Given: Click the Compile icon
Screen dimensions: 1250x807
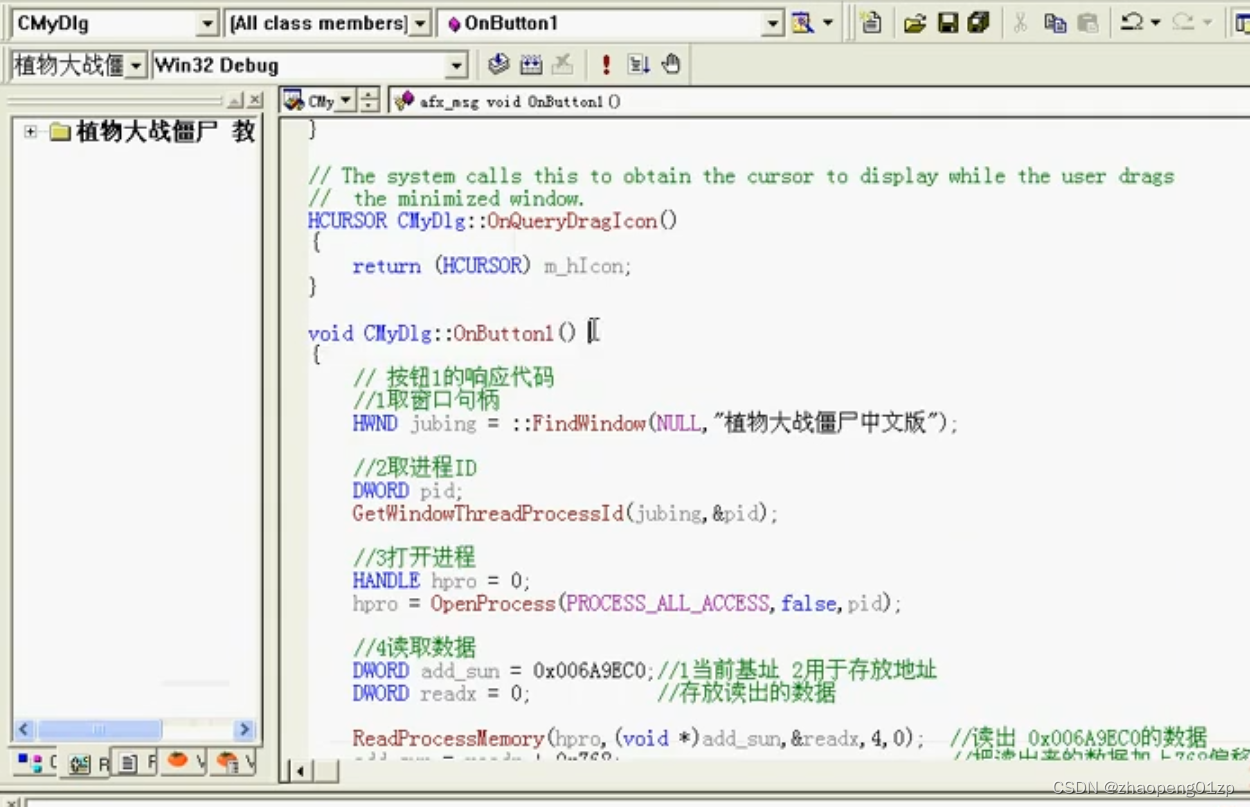Looking at the screenshot, I should click(498, 65).
